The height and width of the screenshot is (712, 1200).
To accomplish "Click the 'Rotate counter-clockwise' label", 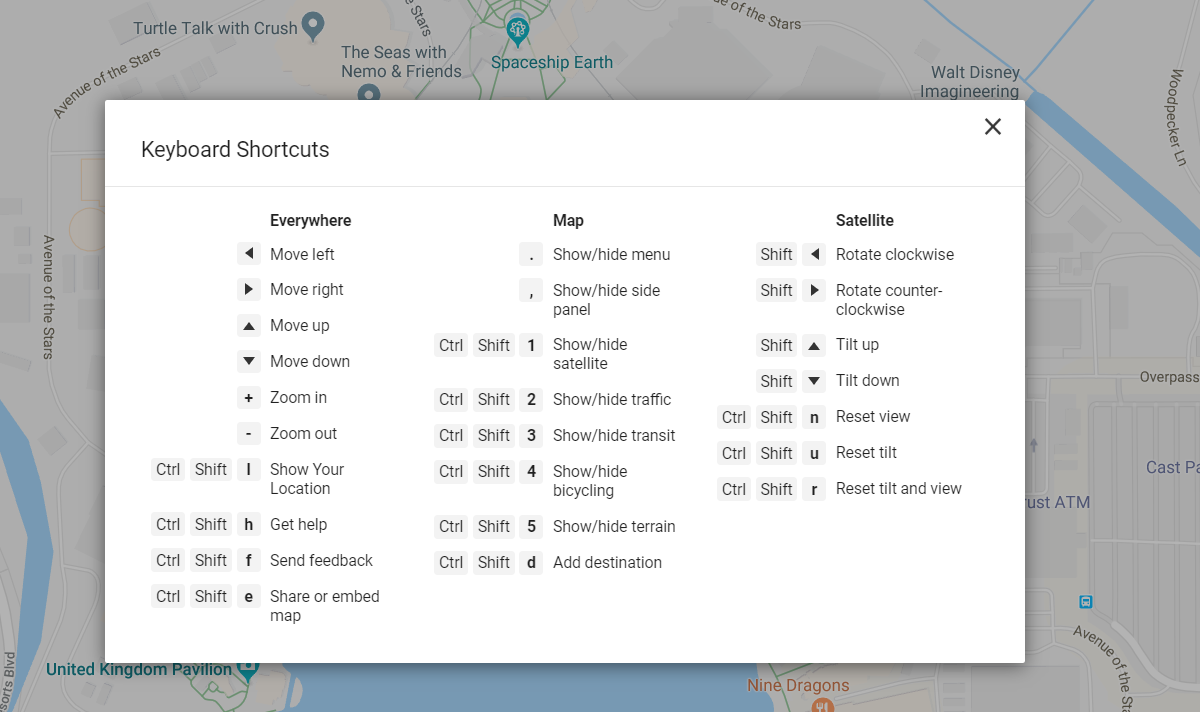I will pos(889,300).
